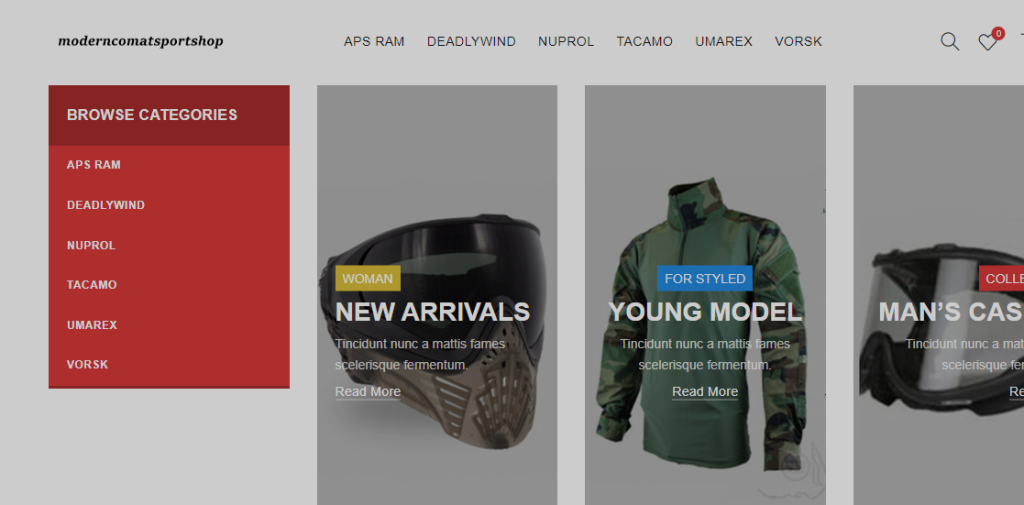Click Read More under New Arrivals
The height and width of the screenshot is (505, 1024).
click(368, 392)
